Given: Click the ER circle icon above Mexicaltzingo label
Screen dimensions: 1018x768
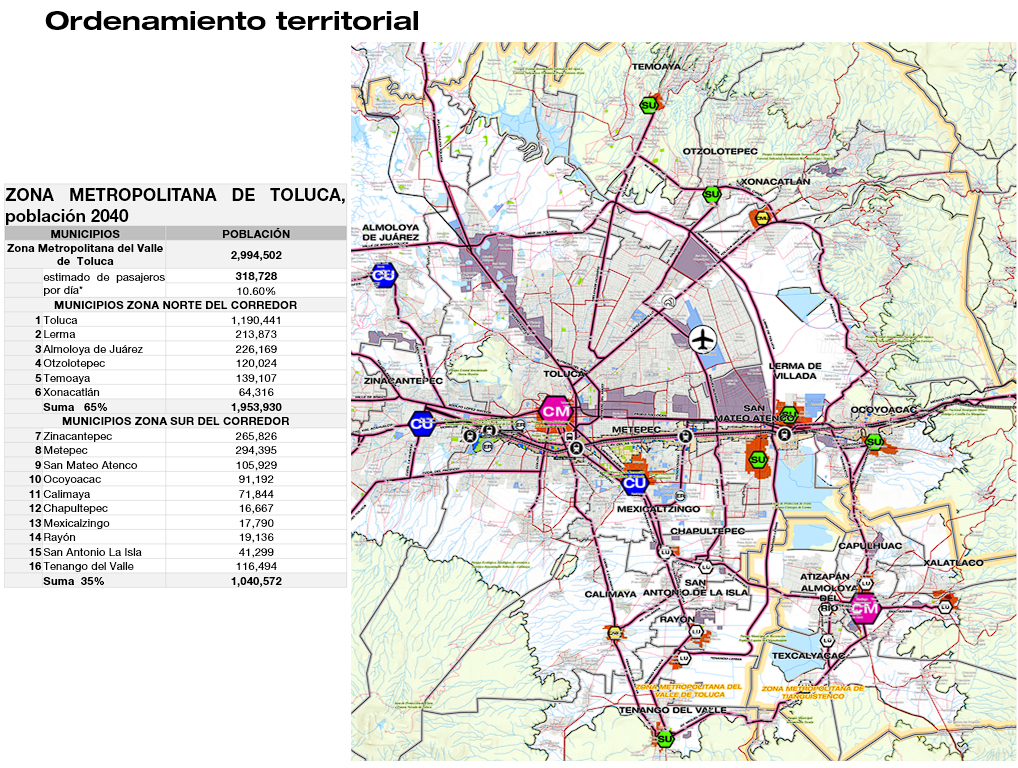Looking at the screenshot, I should pyautogui.click(x=680, y=497).
